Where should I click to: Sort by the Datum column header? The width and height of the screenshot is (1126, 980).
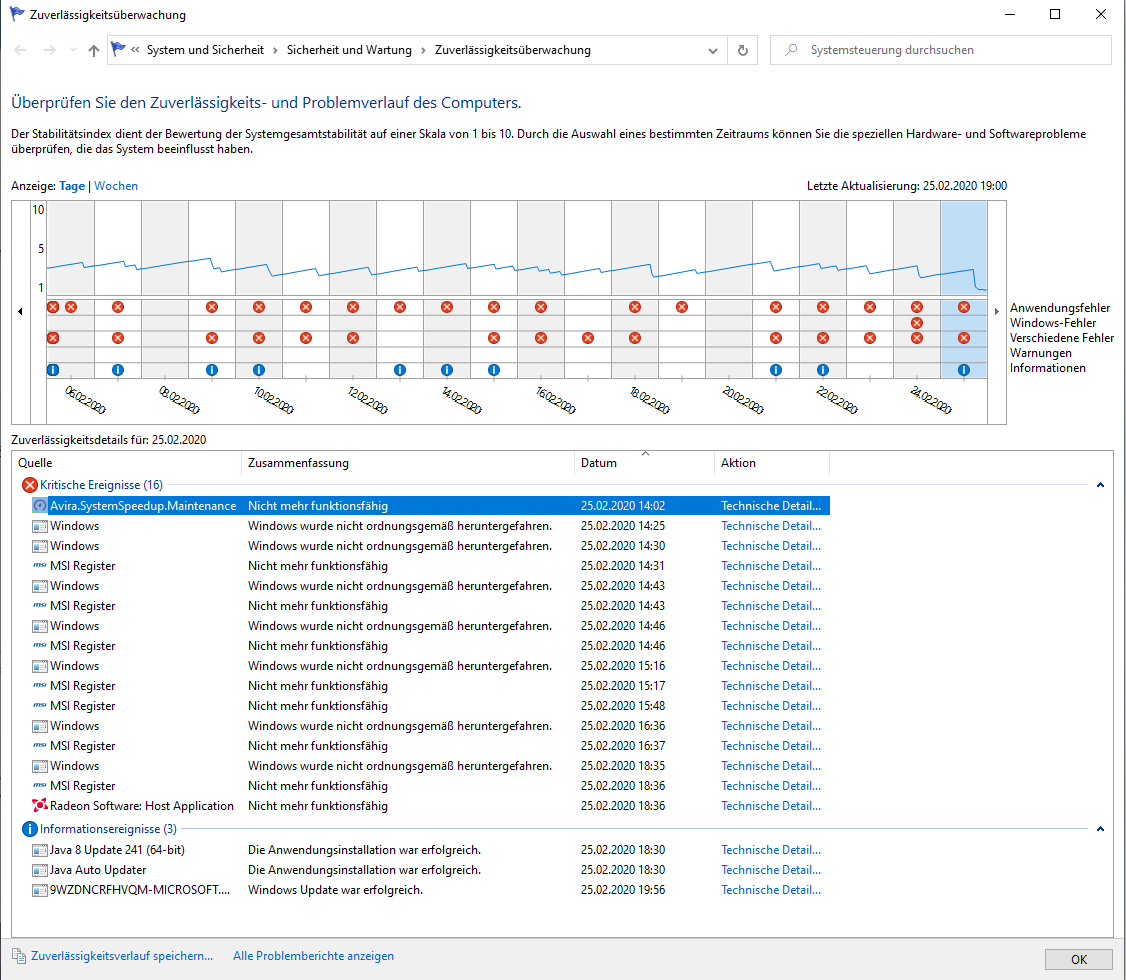click(x=645, y=463)
